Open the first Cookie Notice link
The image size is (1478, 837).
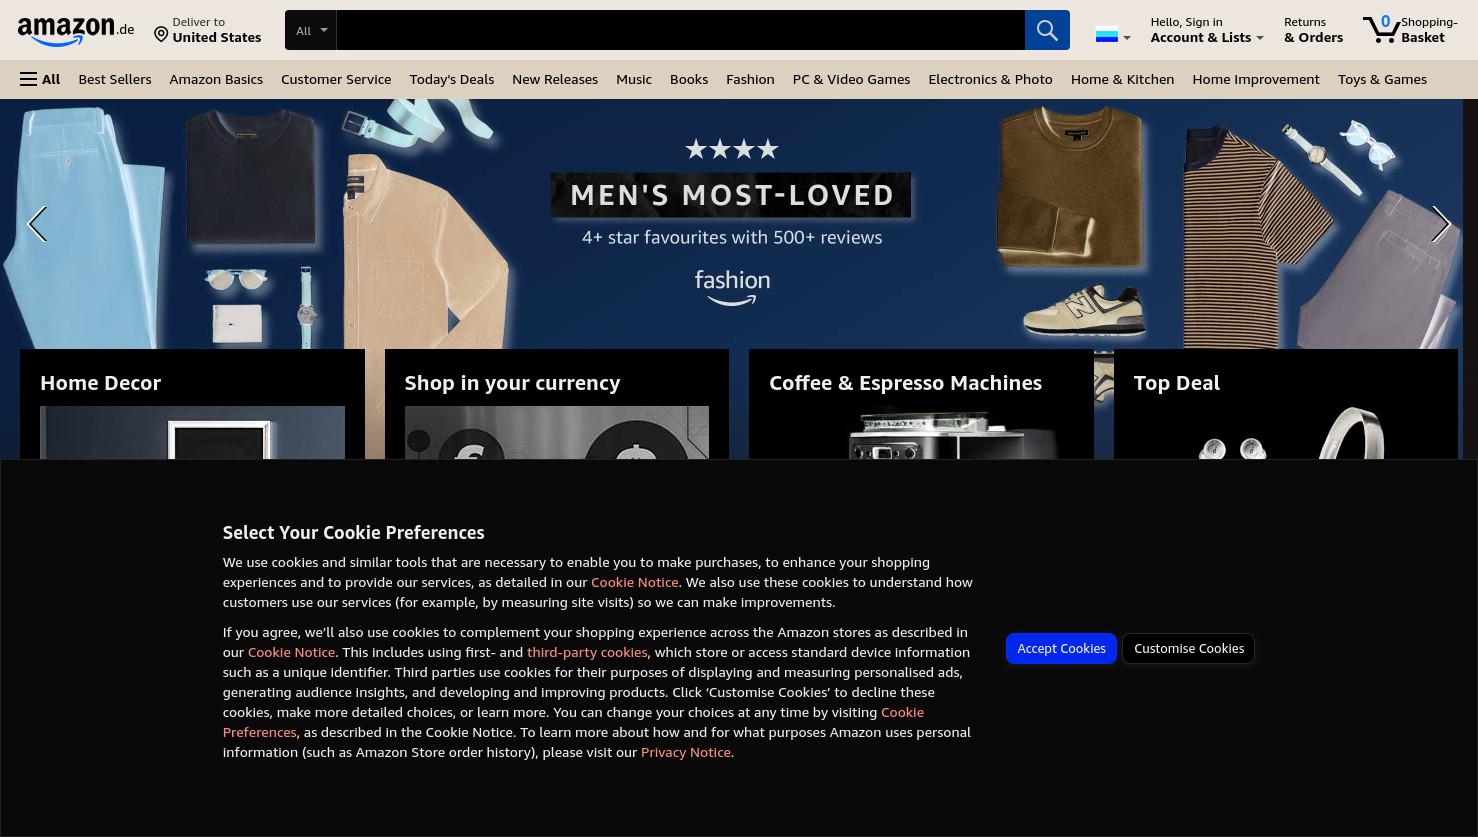634,582
